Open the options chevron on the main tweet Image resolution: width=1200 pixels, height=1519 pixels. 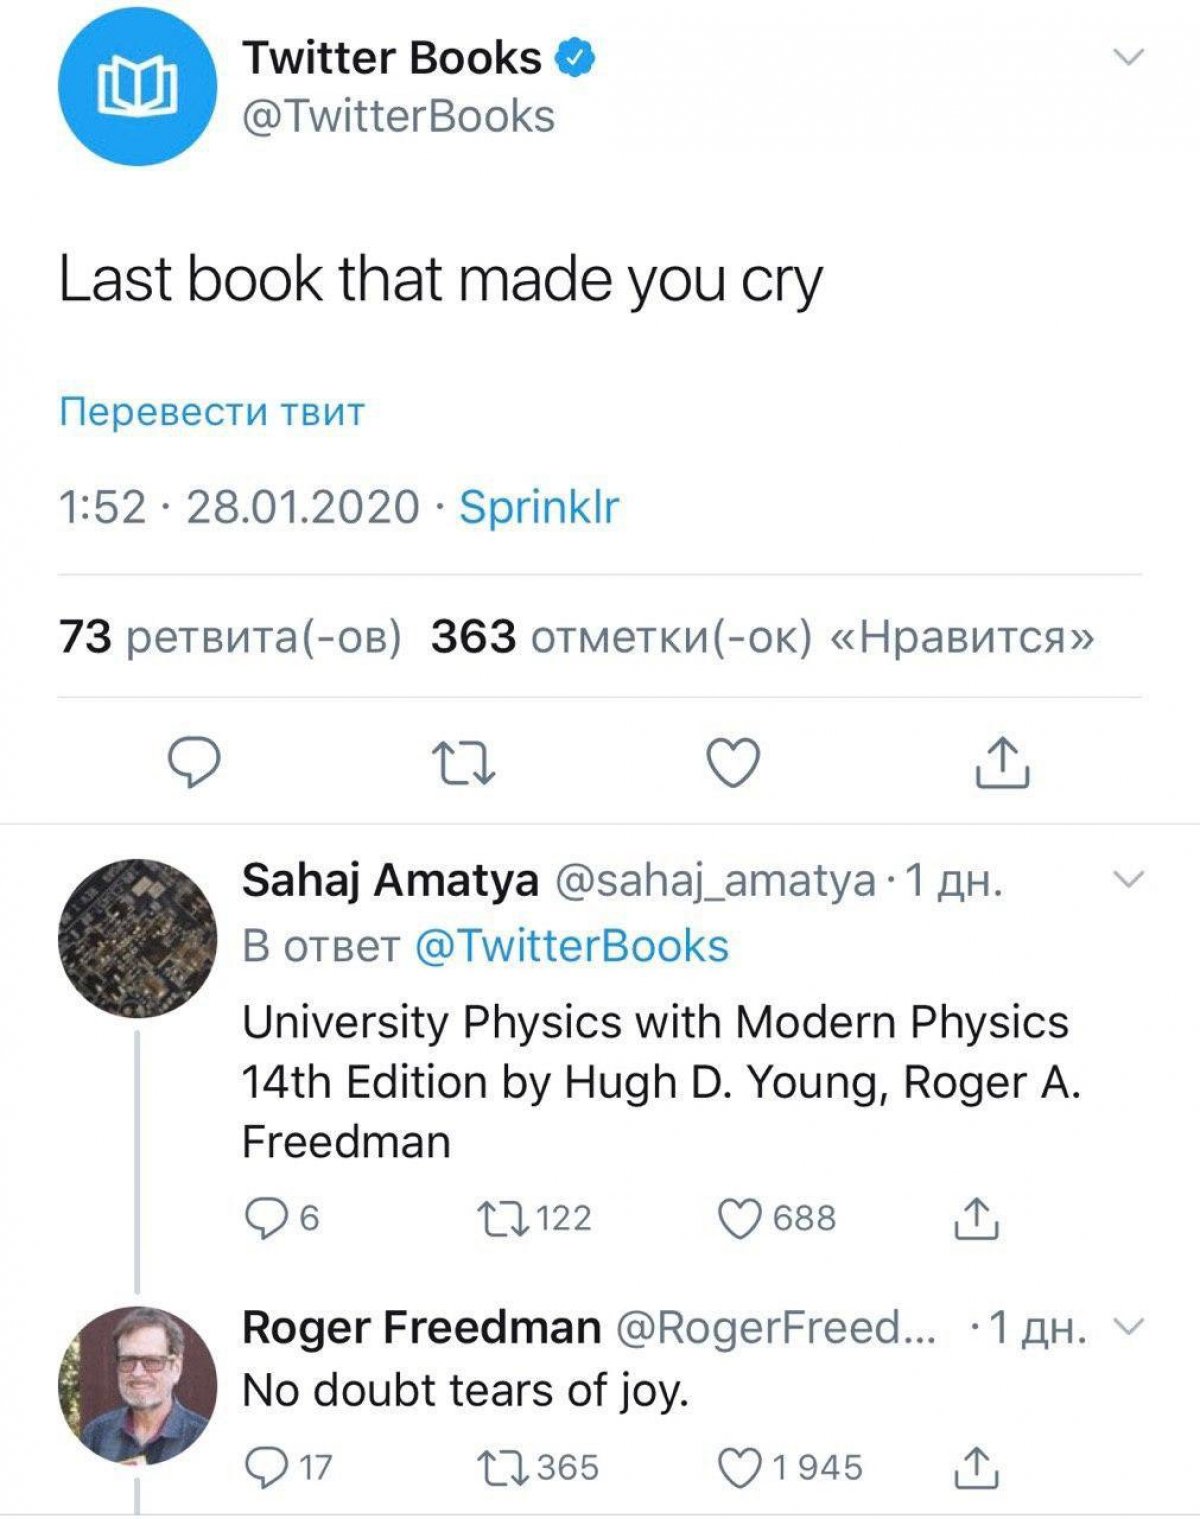(x=1127, y=58)
